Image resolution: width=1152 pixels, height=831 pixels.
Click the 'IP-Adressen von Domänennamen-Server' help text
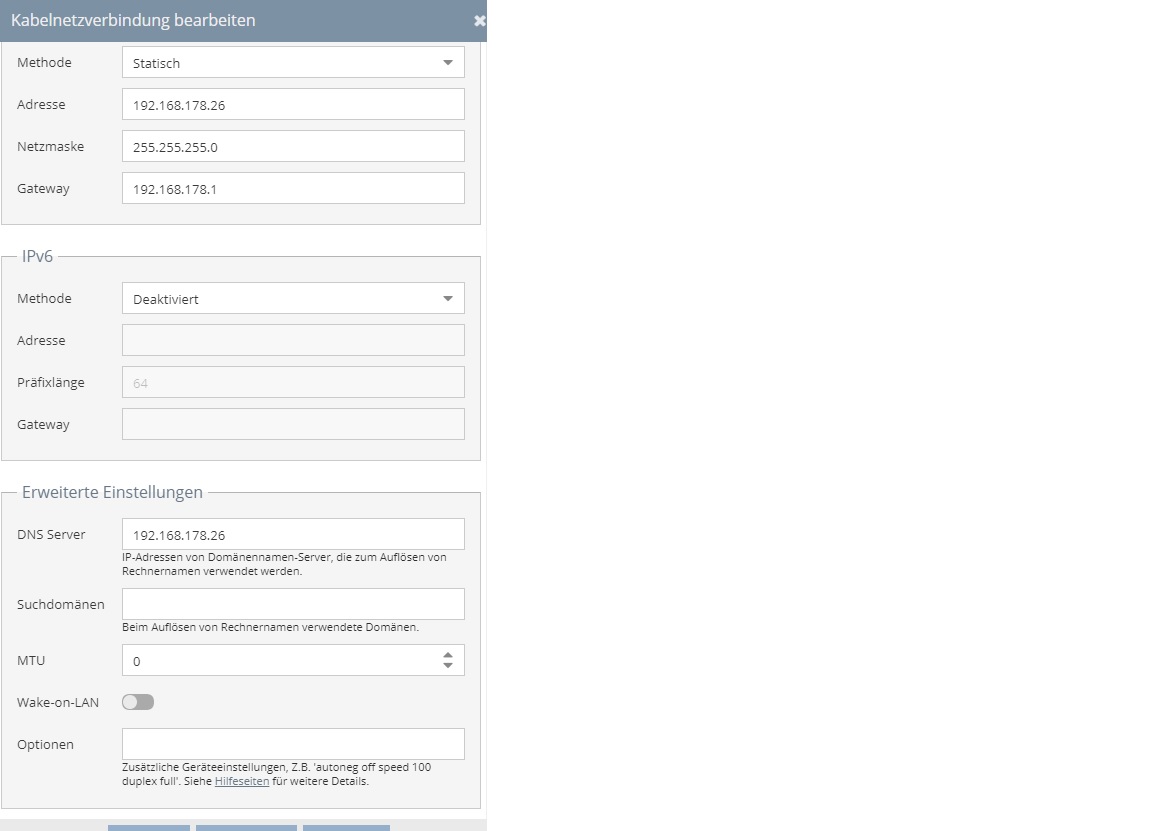284,564
